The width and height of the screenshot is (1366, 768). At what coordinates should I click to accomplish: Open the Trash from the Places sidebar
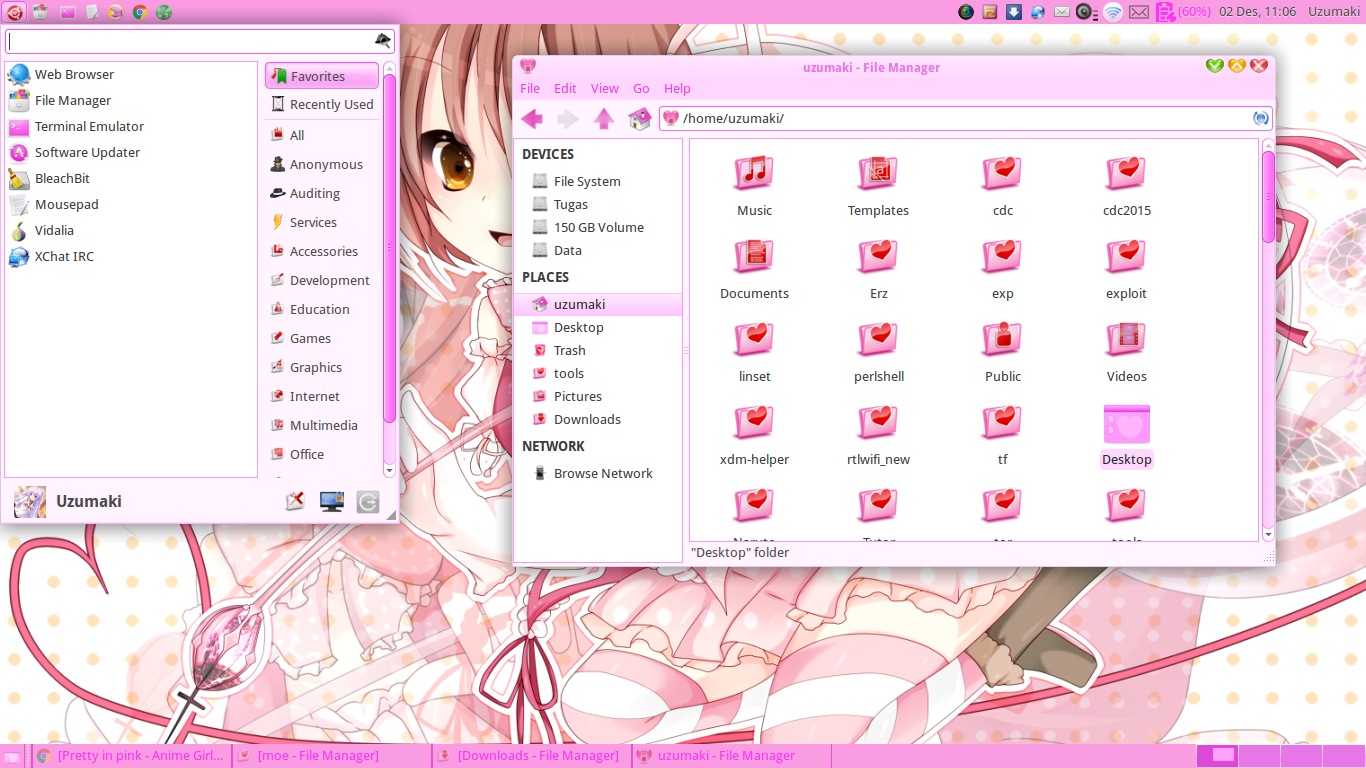571,350
